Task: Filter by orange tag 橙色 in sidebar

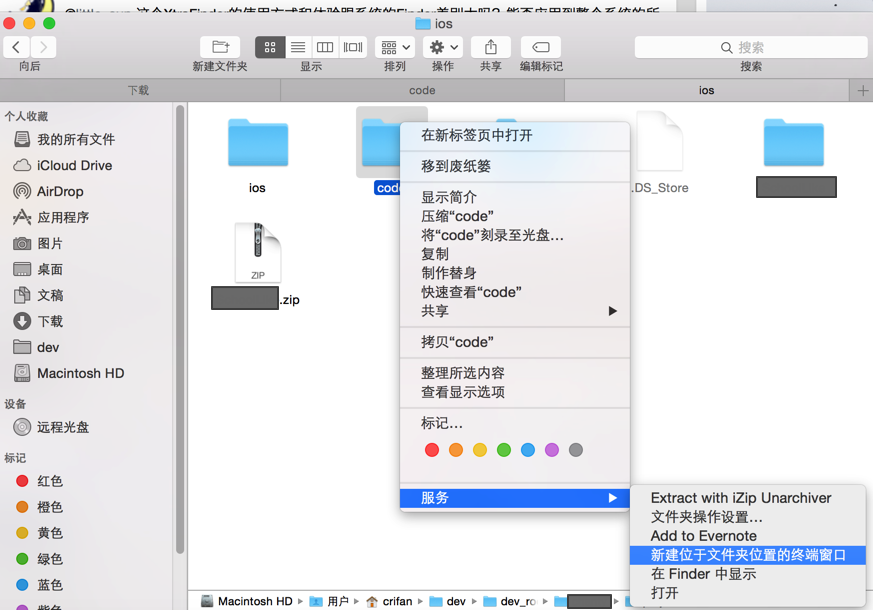Action: [50, 507]
